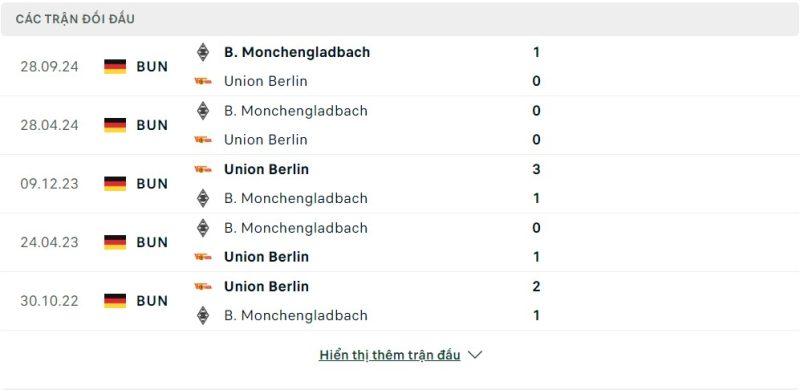
Task: Click the German flag next to 28.04.24
Action: coord(115,125)
